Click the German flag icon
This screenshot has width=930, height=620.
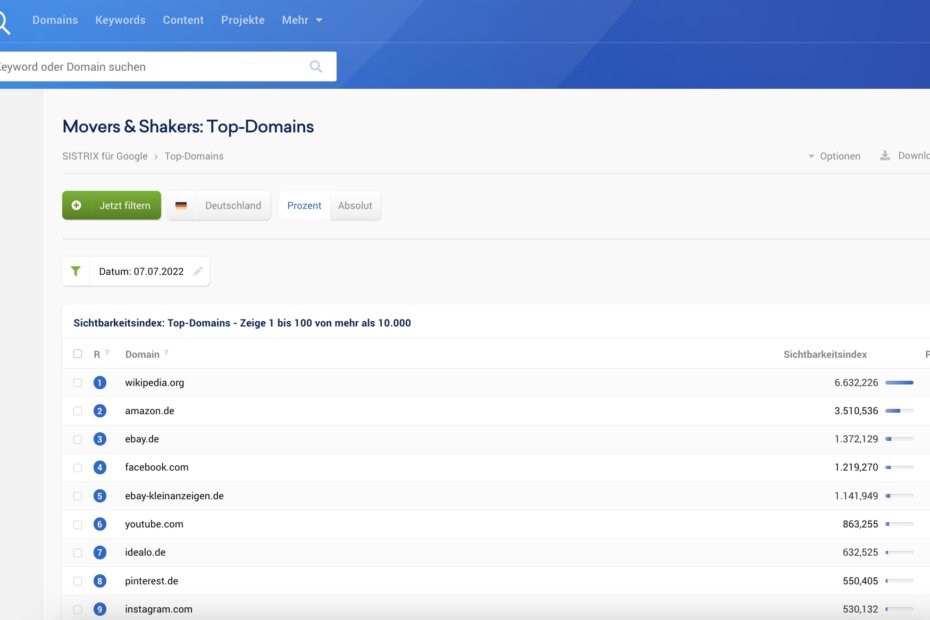click(x=181, y=205)
